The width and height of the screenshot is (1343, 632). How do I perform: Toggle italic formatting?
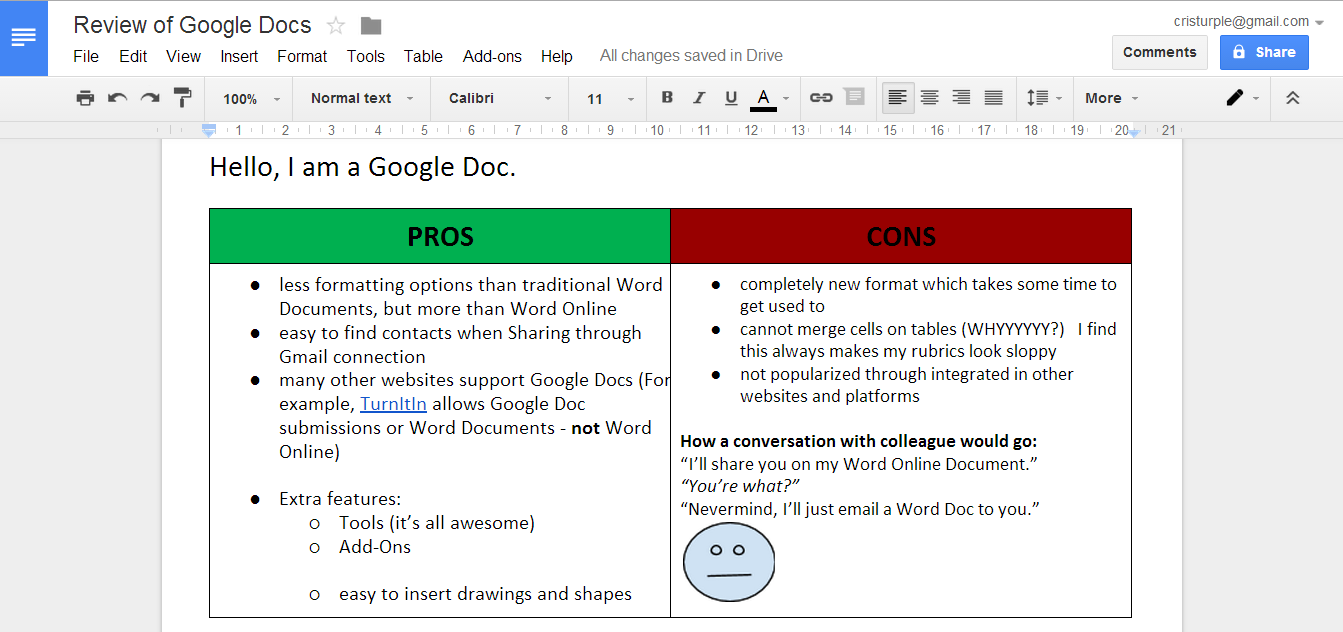pos(699,98)
